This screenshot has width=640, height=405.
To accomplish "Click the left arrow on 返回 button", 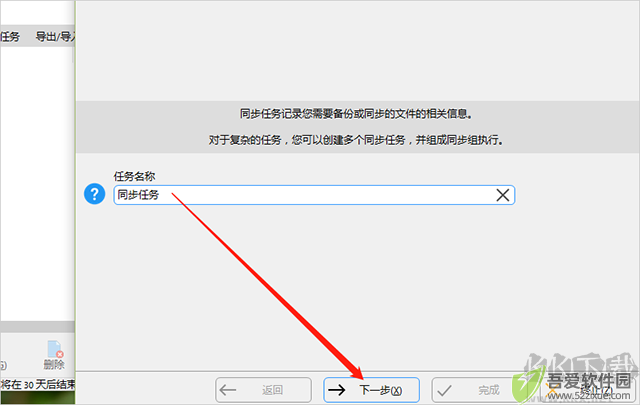I will coord(227,390).
